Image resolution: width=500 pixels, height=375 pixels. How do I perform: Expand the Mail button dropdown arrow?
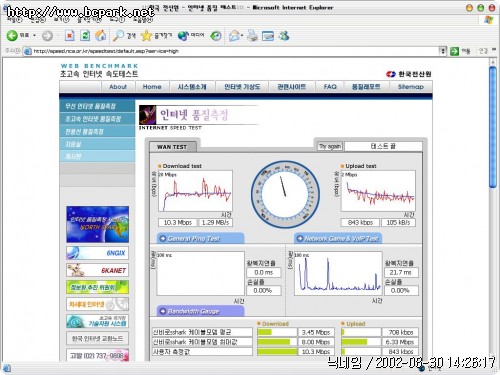pos(242,36)
